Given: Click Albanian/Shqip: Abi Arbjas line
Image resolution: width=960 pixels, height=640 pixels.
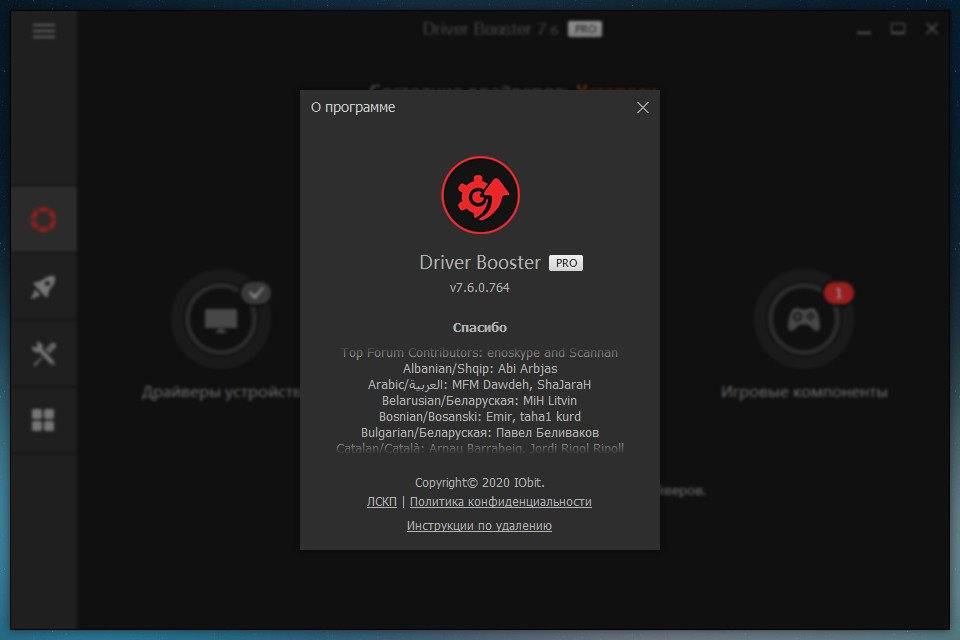Looking at the screenshot, I should coord(480,369).
